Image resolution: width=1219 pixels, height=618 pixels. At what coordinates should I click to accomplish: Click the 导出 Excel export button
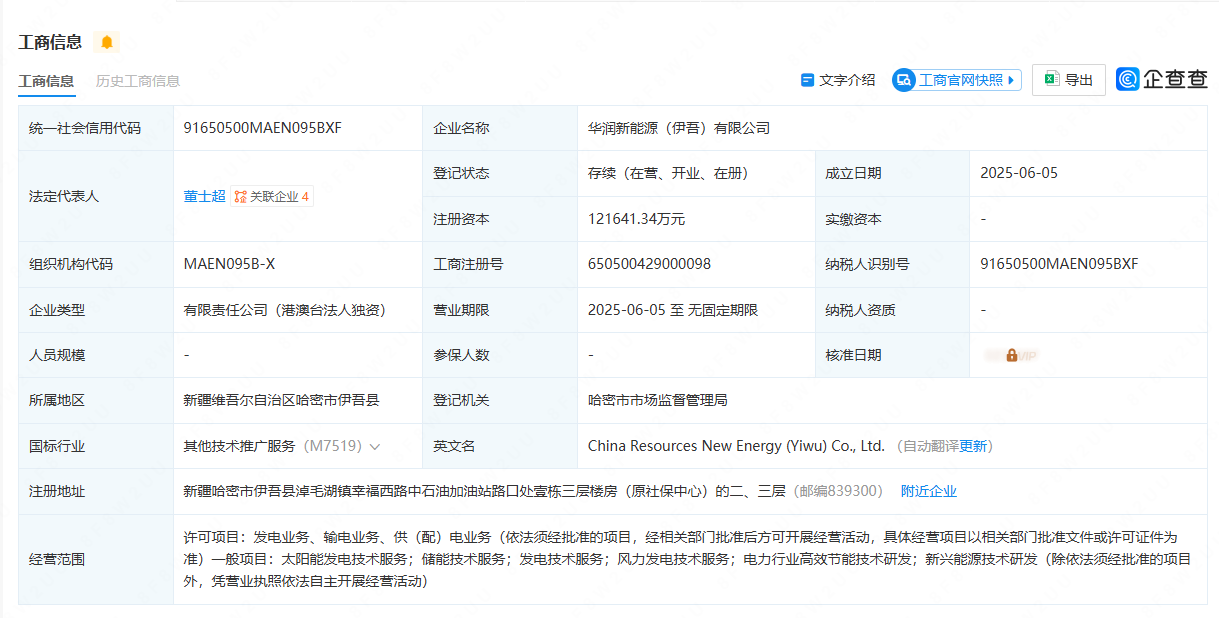(x=1068, y=80)
